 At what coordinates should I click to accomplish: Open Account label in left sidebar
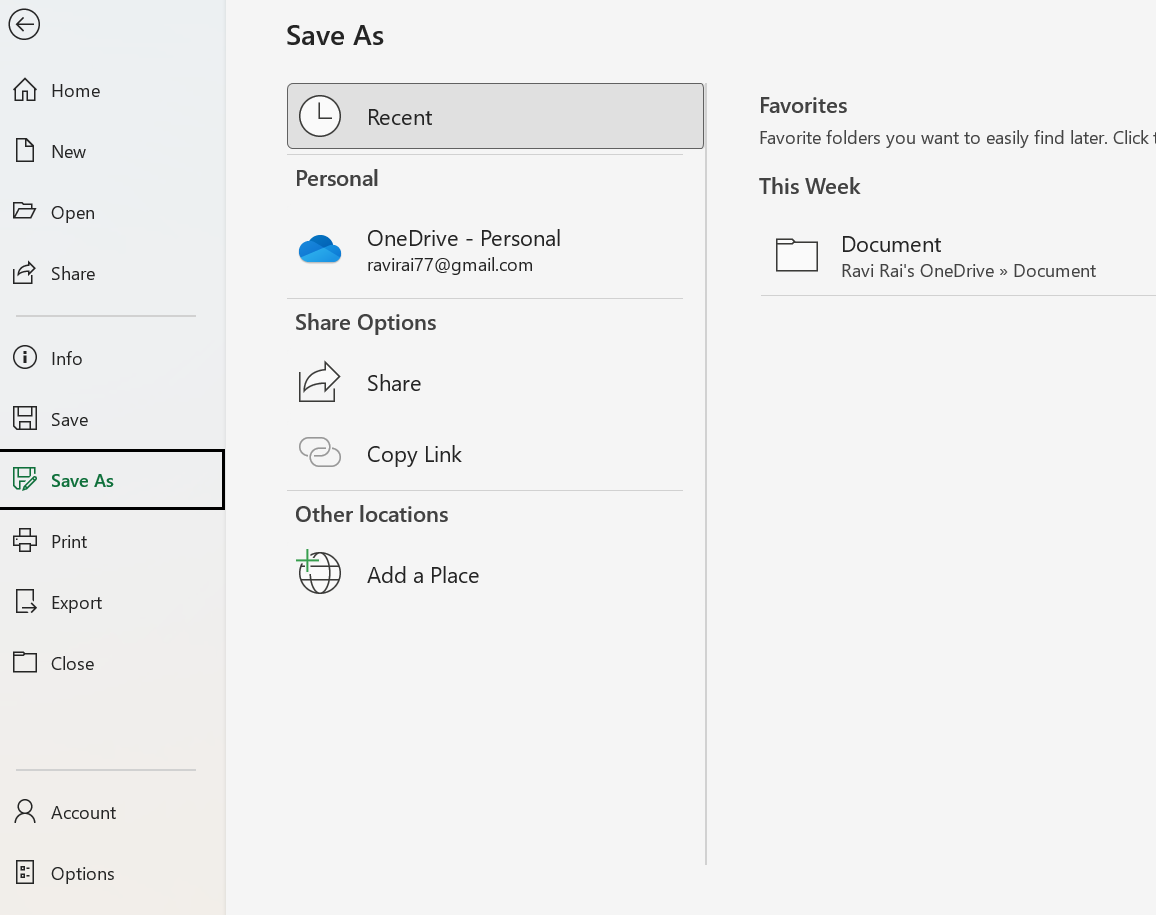[x=83, y=813]
